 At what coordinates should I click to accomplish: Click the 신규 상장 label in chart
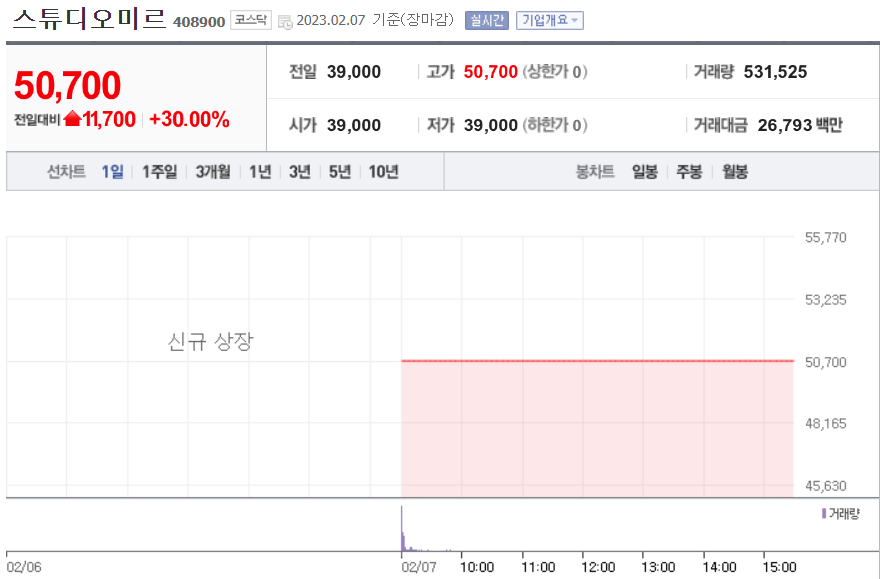tap(210, 341)
